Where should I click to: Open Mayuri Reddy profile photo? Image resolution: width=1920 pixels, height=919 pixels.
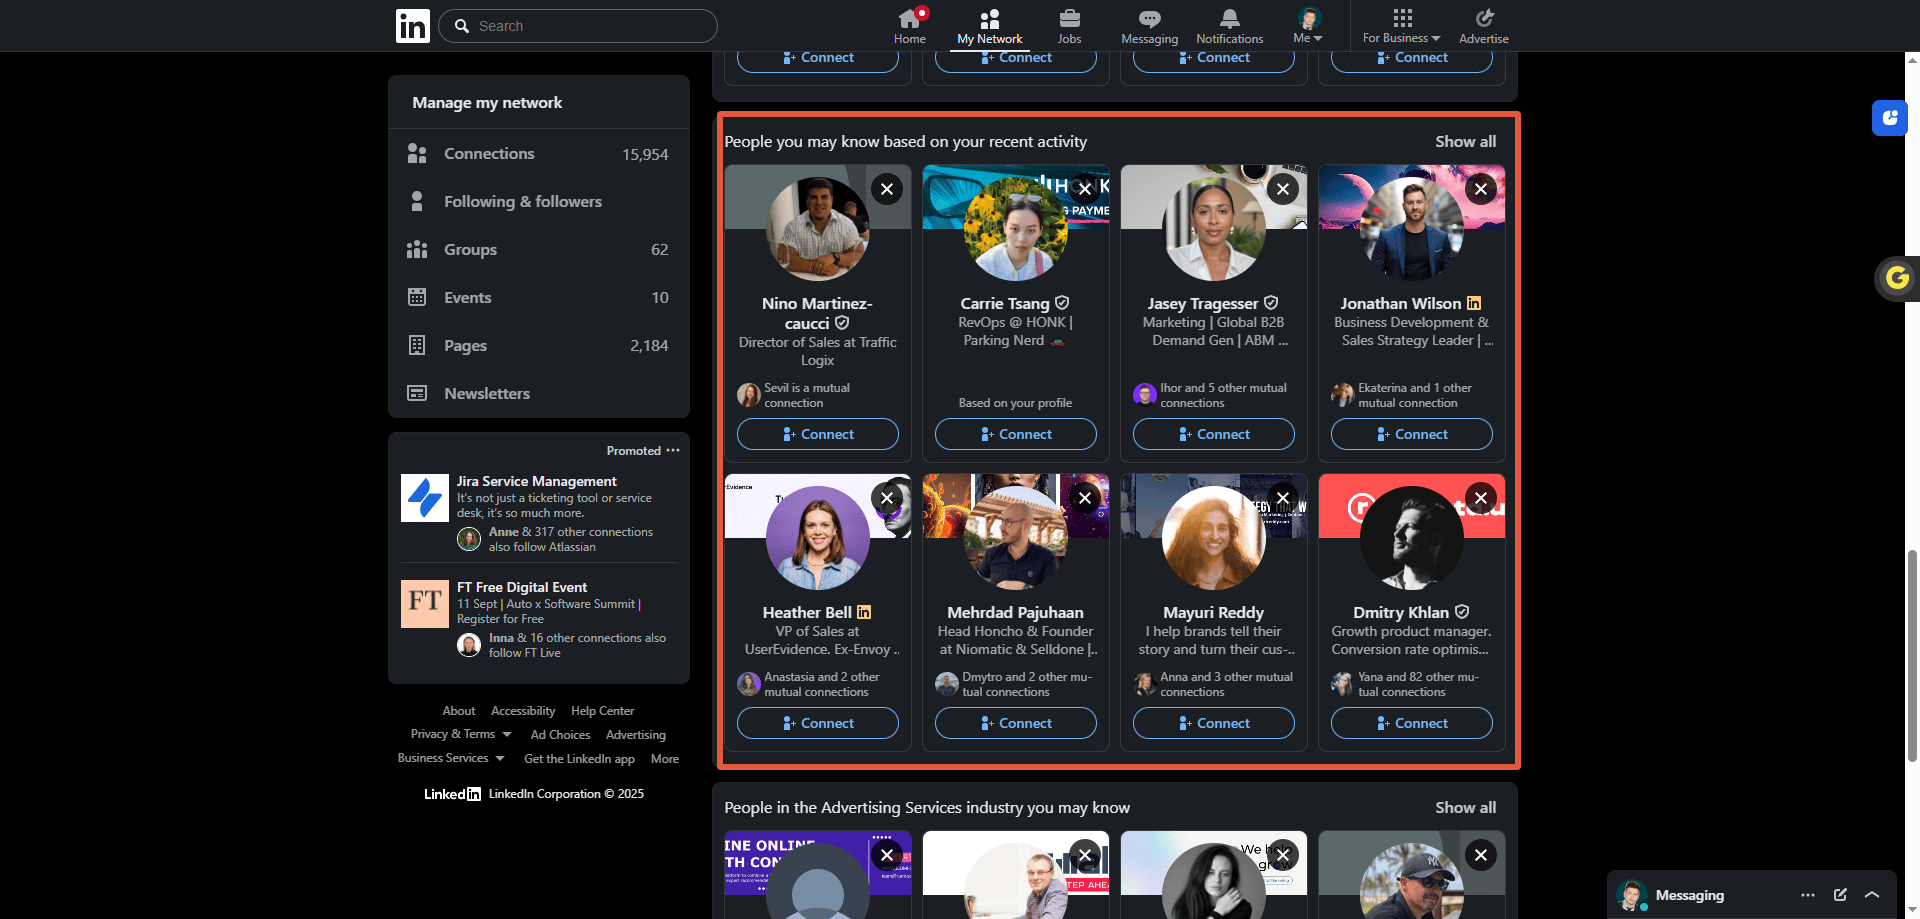(x=1214, y=538)
